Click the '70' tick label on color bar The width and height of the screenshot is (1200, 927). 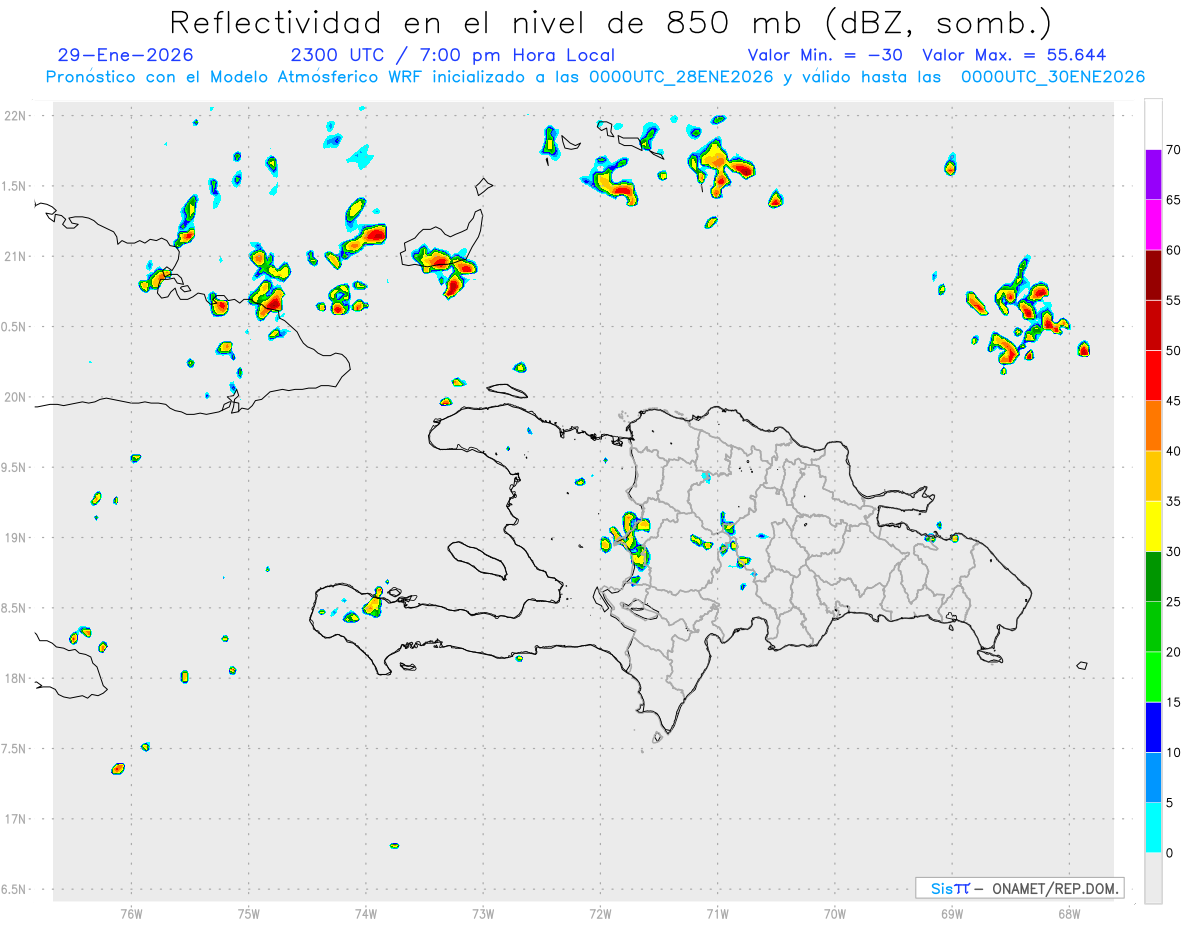(x=1173, y=150)
